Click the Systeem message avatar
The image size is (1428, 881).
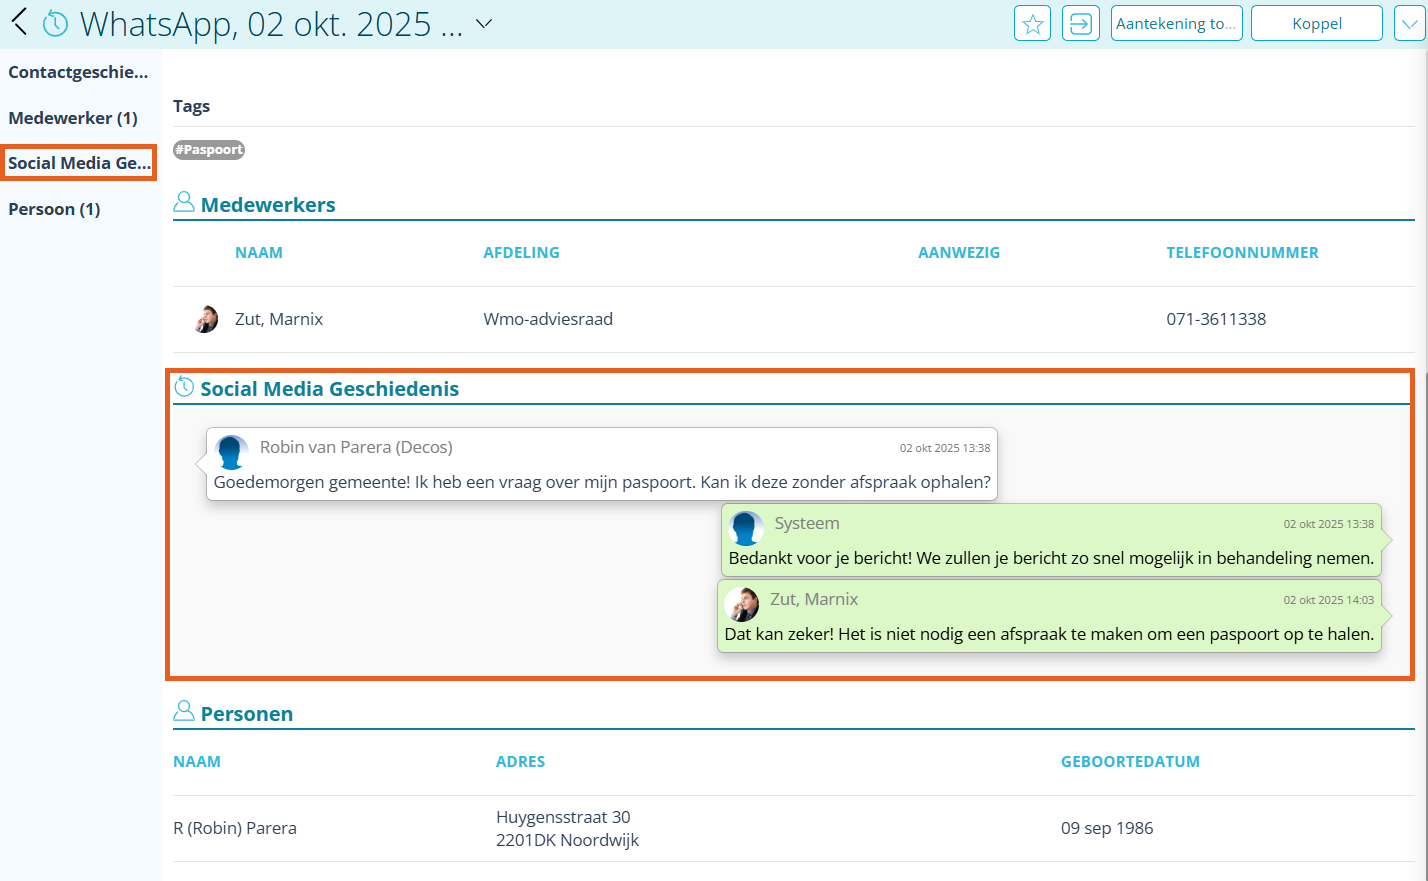[746, 527]
